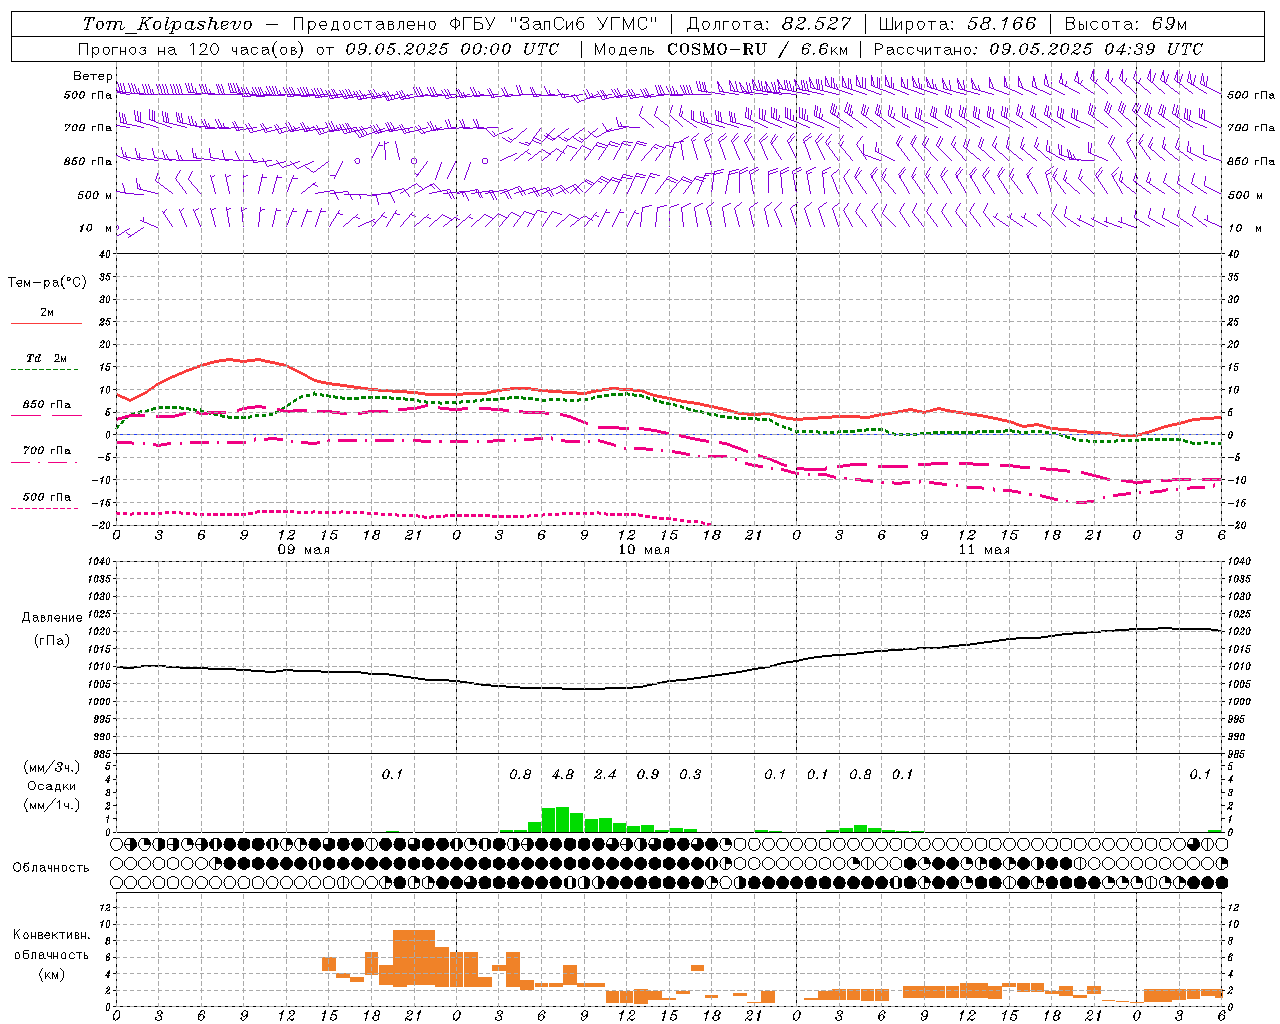This screenshot has width=1280, height=1024.
Task: Click the longitude value 82.527
Action: pyautogui.click(x=817, y=24)
